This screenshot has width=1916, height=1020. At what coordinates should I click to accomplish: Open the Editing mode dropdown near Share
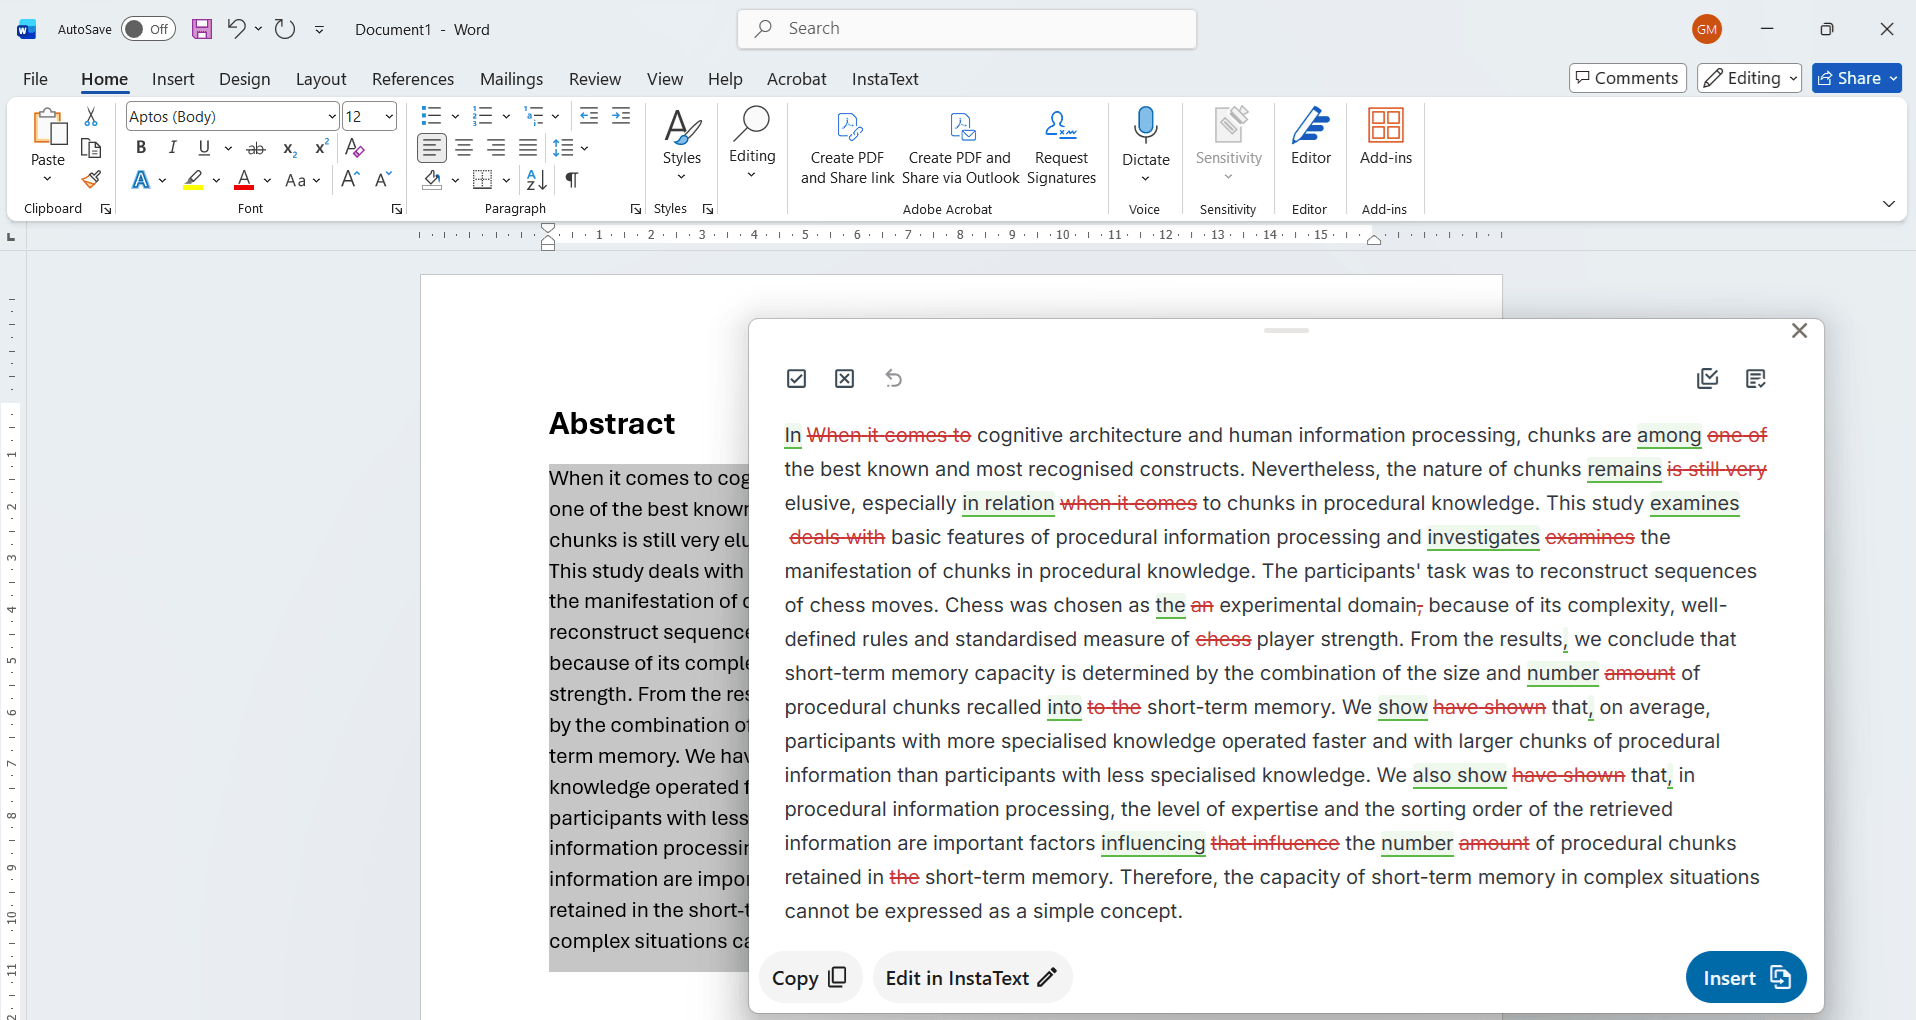pyautogui.click(x=1749, y=78)
